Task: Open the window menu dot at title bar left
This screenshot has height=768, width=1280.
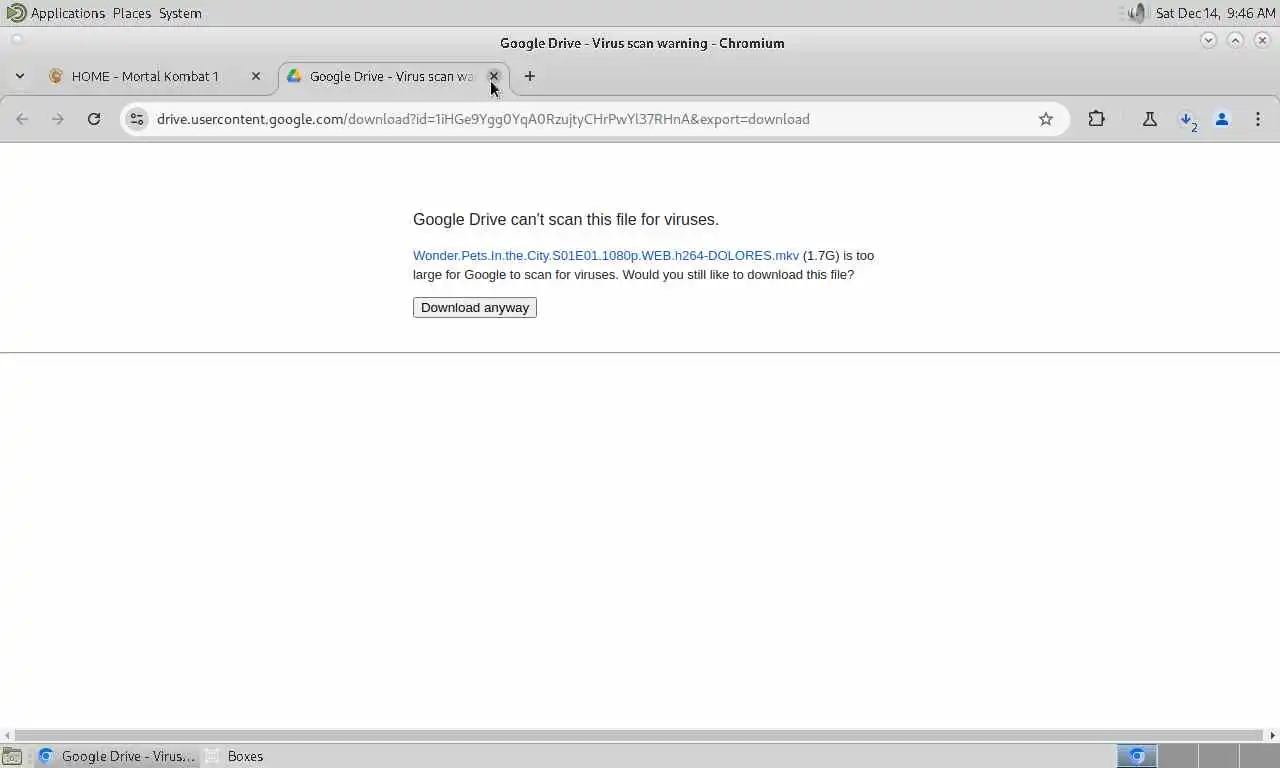Action: tap(16, 40)
